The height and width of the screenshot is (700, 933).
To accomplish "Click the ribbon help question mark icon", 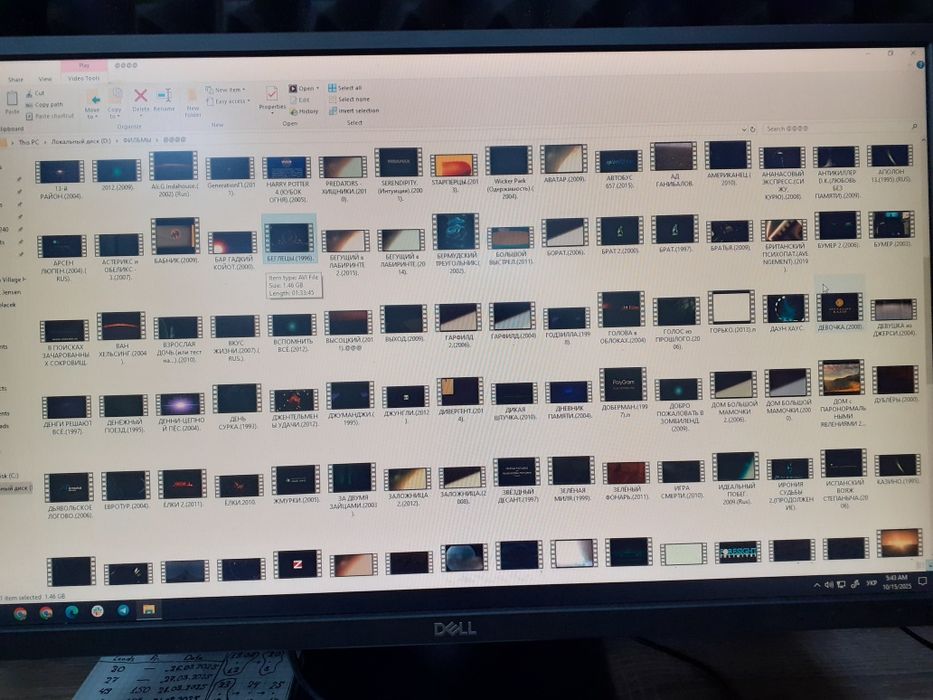I will (921, 64).
